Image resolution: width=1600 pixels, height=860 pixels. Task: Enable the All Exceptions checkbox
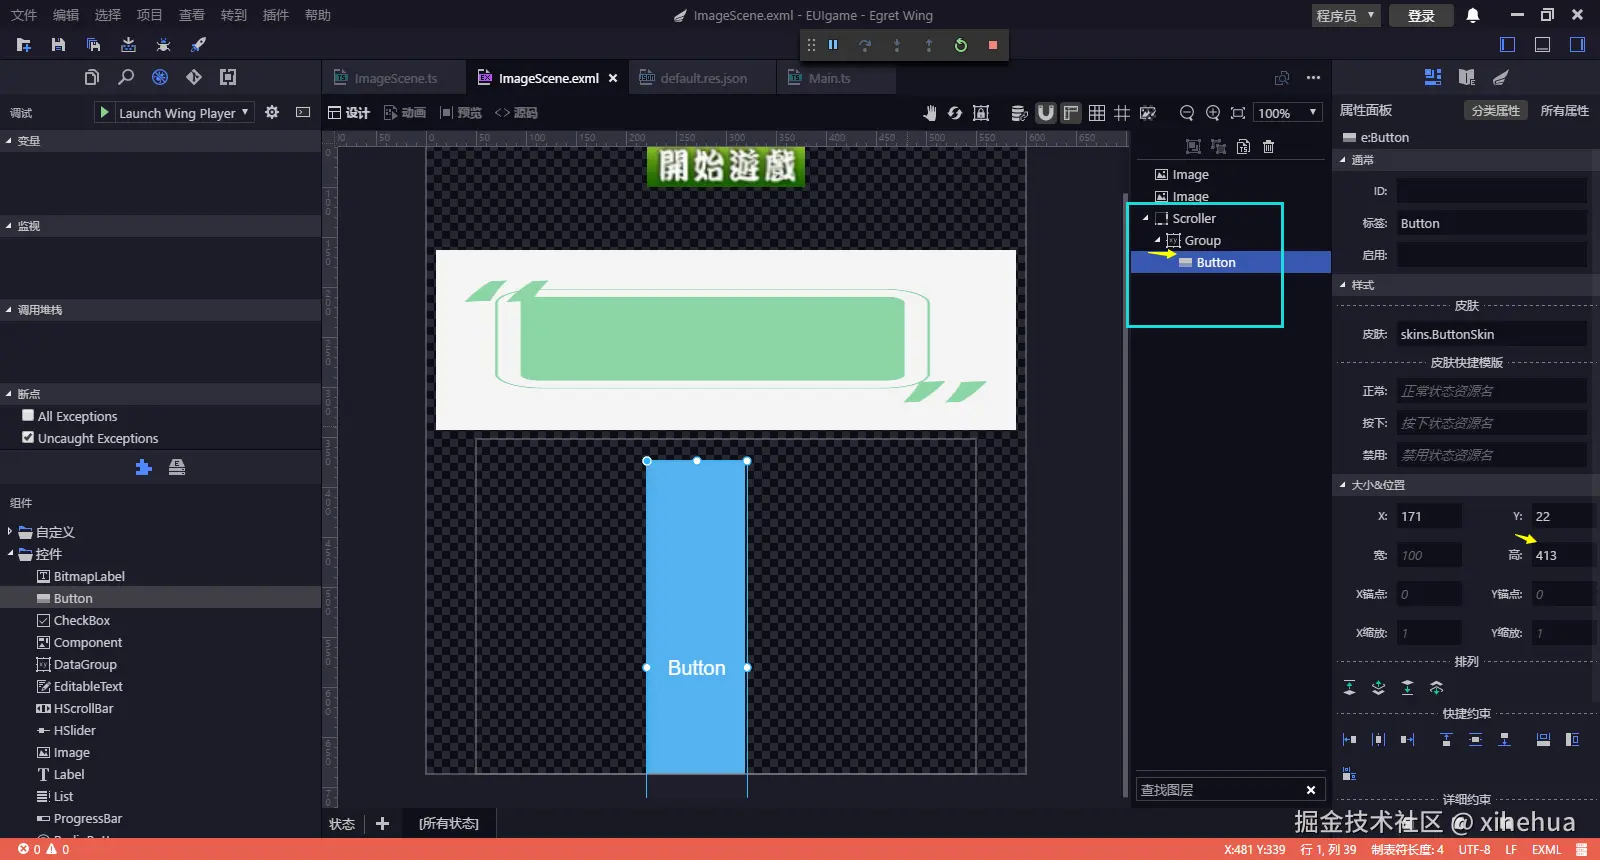tap(28, 415)
